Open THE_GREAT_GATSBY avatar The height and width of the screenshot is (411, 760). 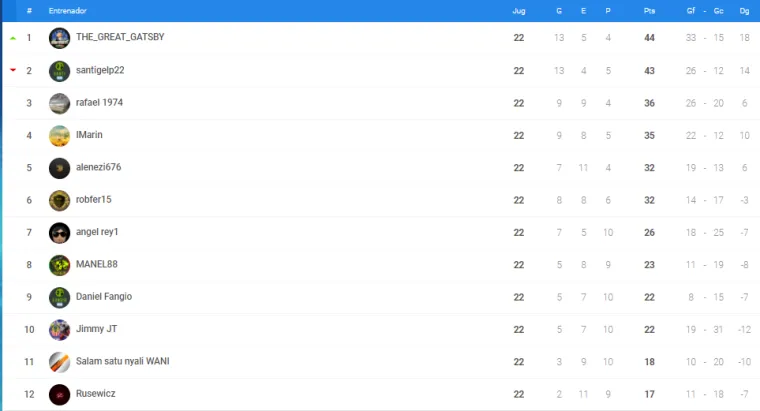click(x=59, y=38)
